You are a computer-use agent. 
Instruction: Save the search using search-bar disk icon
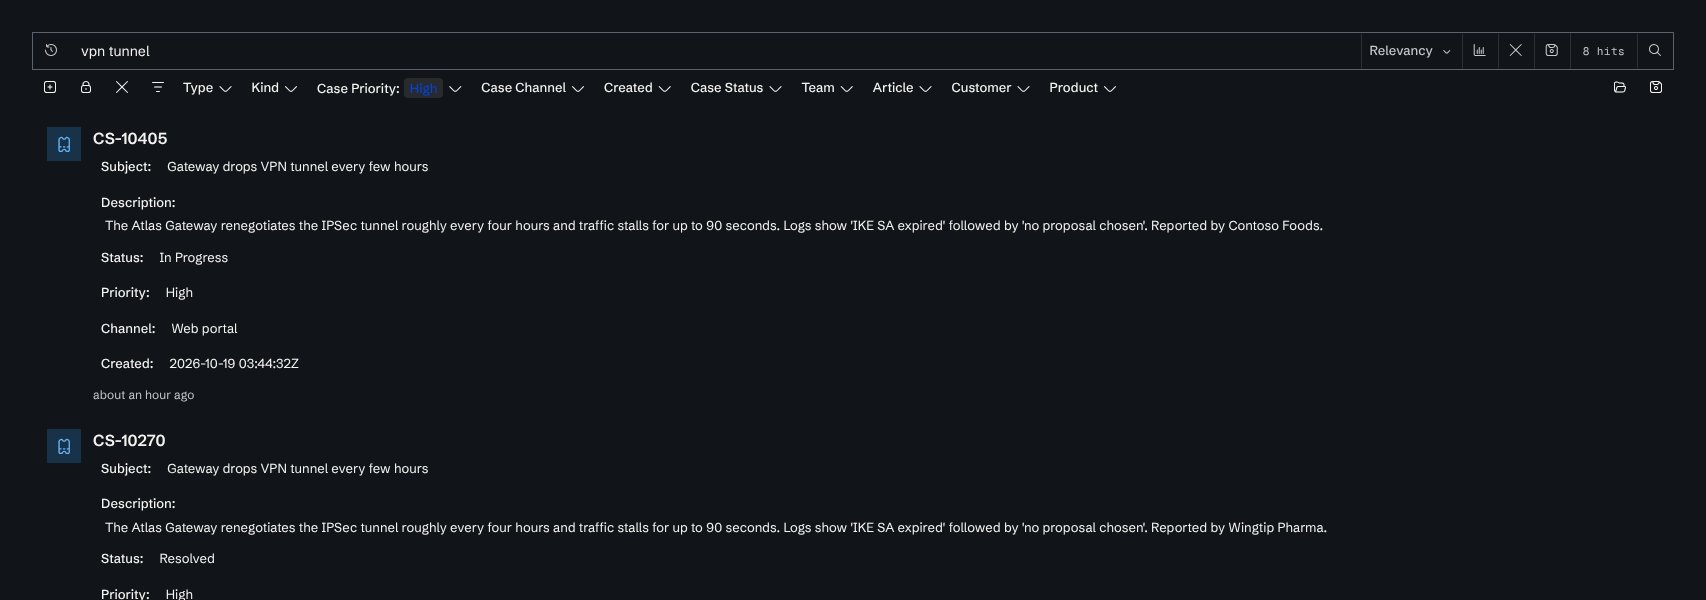pyautogui.click(x=1552, y=50)
